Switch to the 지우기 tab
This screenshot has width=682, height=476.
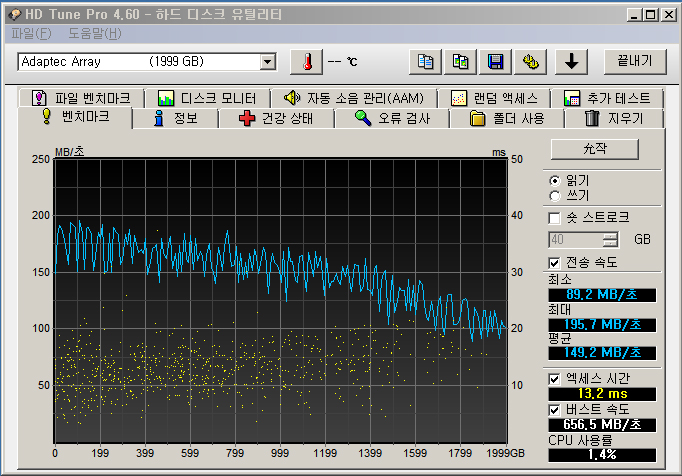click(x=615, y=118)
